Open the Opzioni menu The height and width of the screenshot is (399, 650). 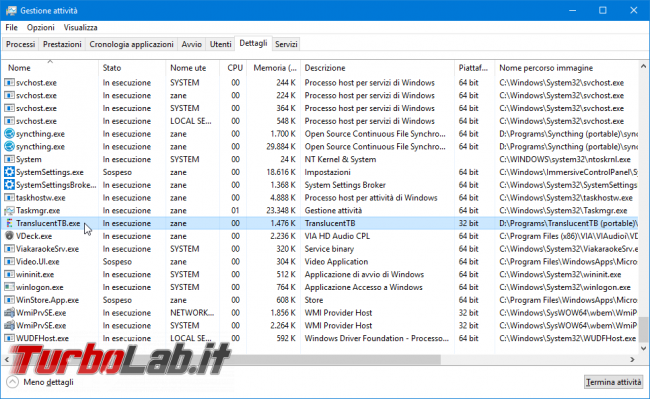coord(41,27)
